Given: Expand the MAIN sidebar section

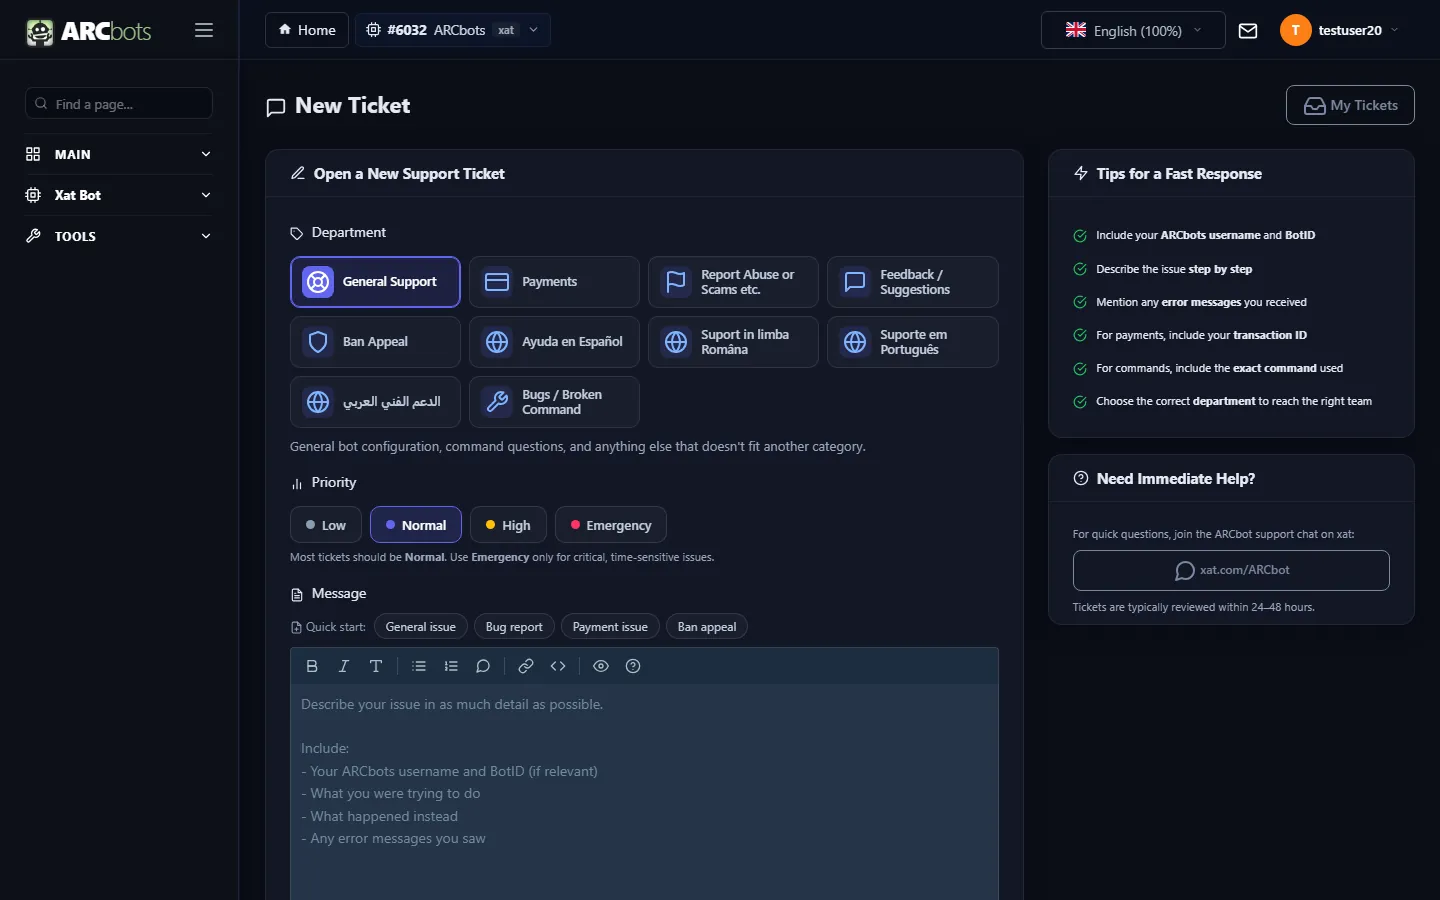Looking at the screenshot, I should 118,154.
